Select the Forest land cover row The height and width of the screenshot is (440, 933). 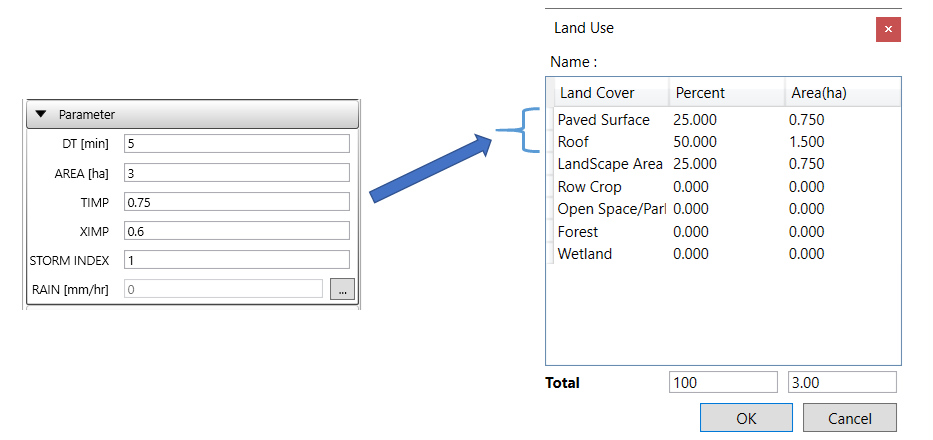[x=578, y=232]
